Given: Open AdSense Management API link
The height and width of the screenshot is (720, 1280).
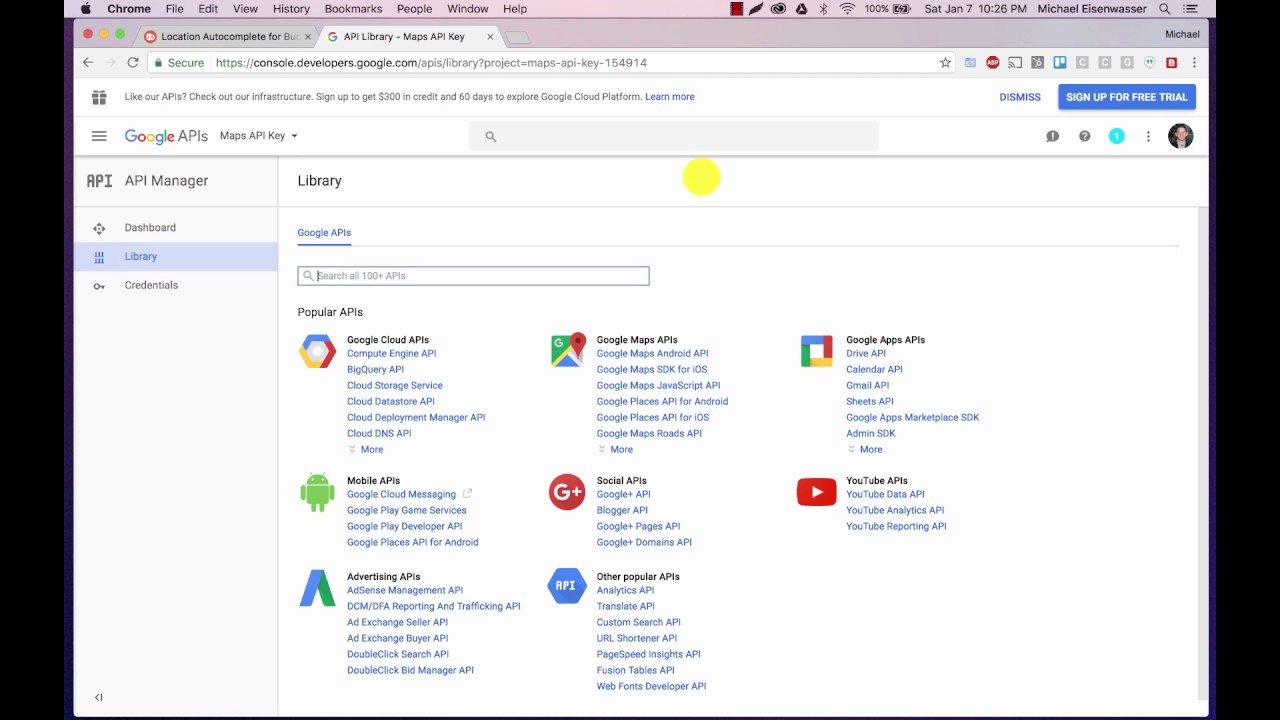Looking at the screenshot, I should (405, 591).
